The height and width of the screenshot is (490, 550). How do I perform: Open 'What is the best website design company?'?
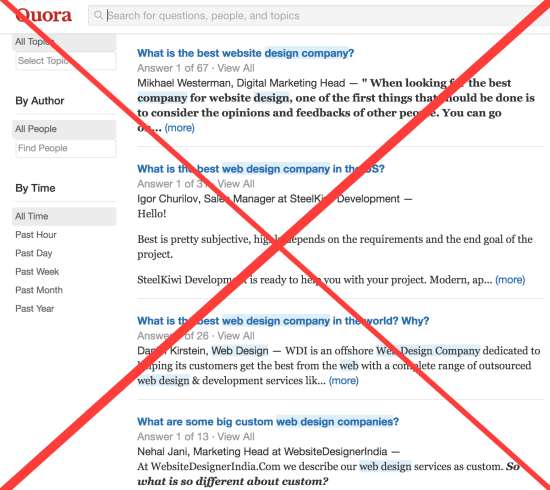coord(246,53)
